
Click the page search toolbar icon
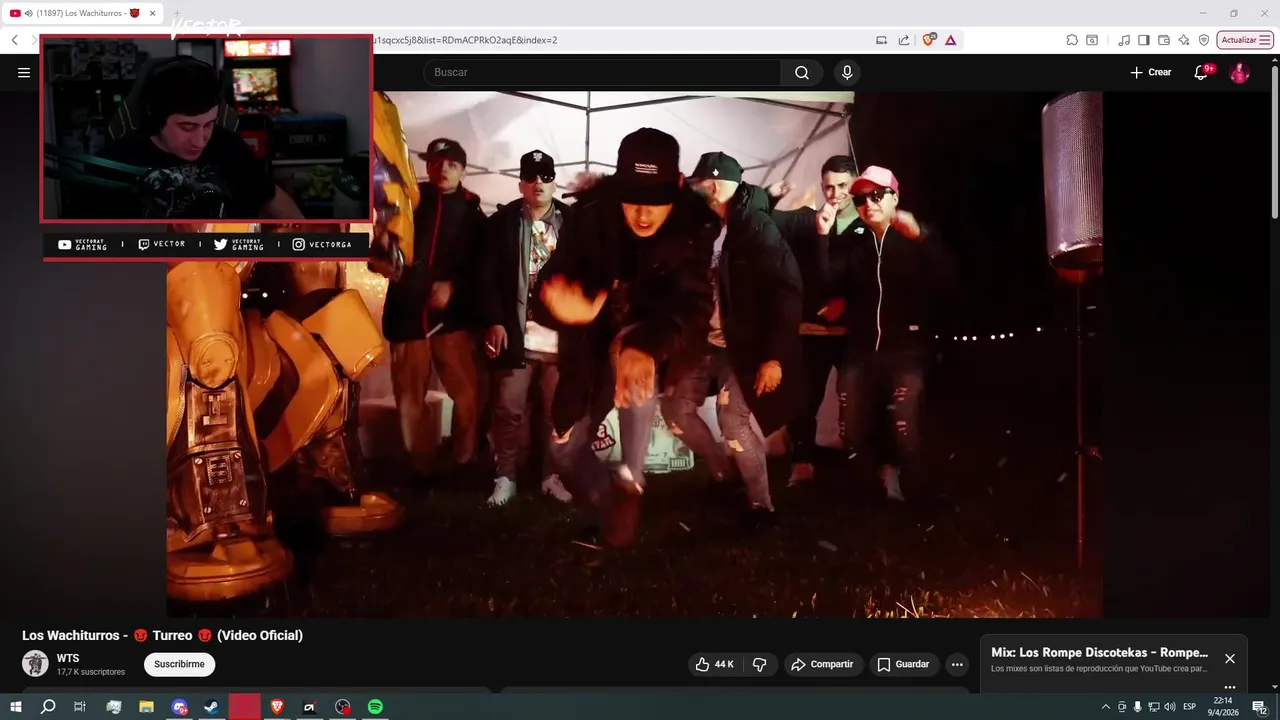point(1092,40)
